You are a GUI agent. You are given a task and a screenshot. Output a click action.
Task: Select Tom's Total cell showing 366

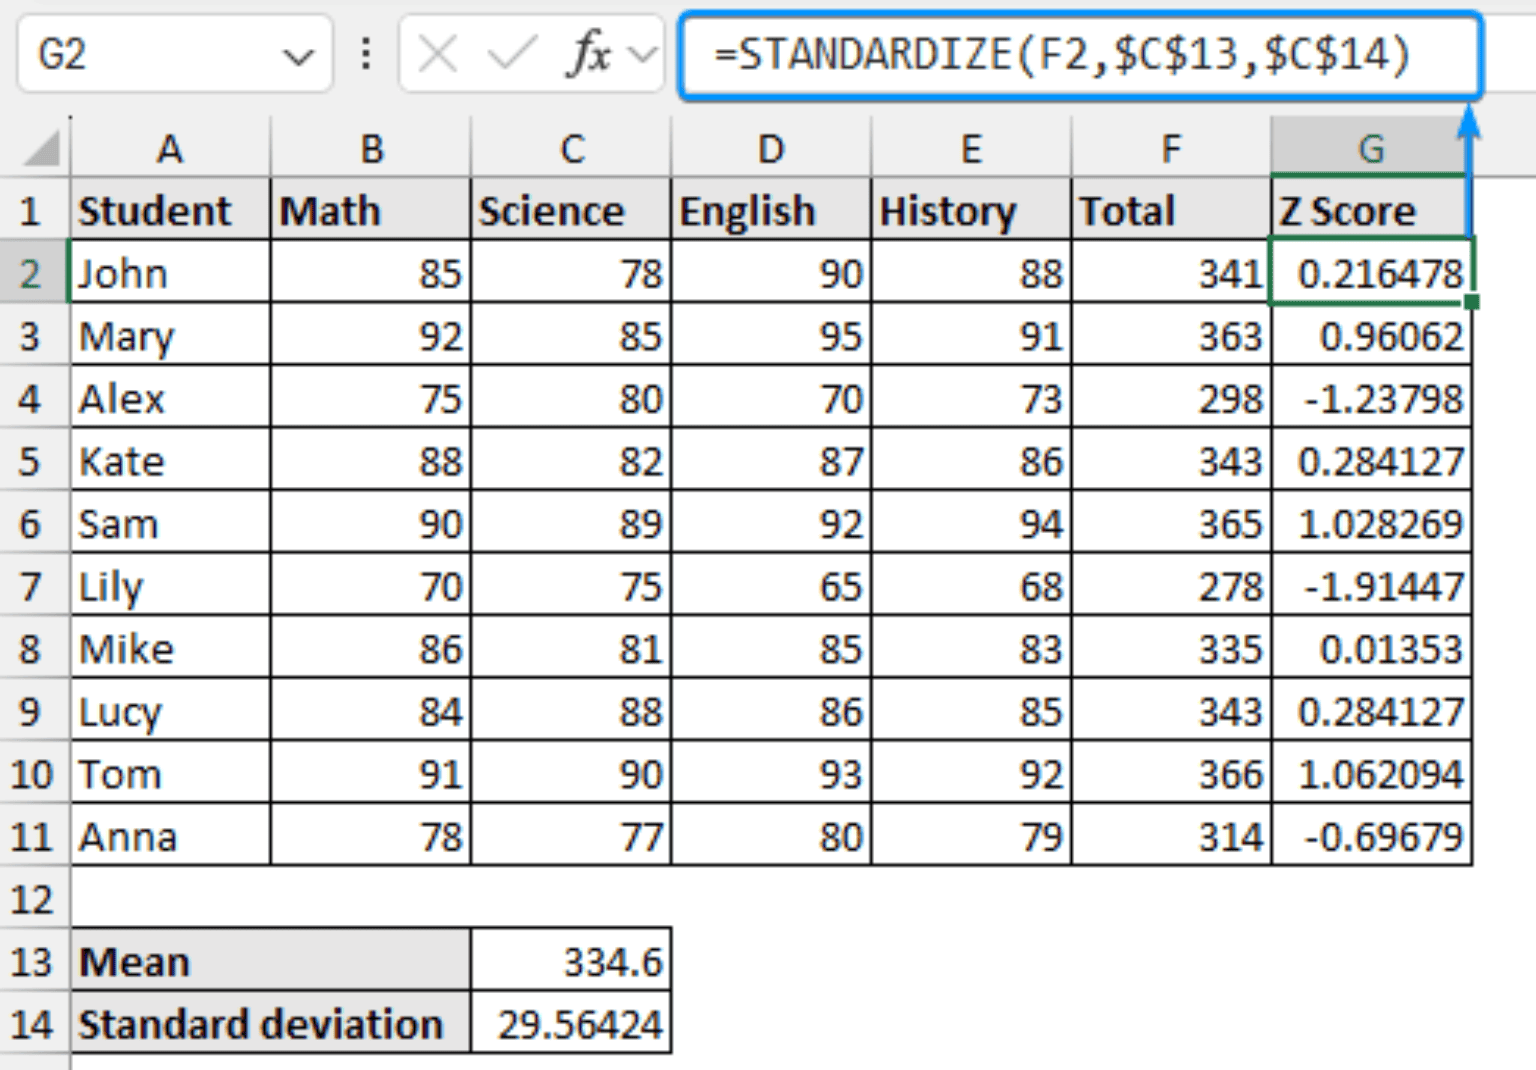point(1170,773)
